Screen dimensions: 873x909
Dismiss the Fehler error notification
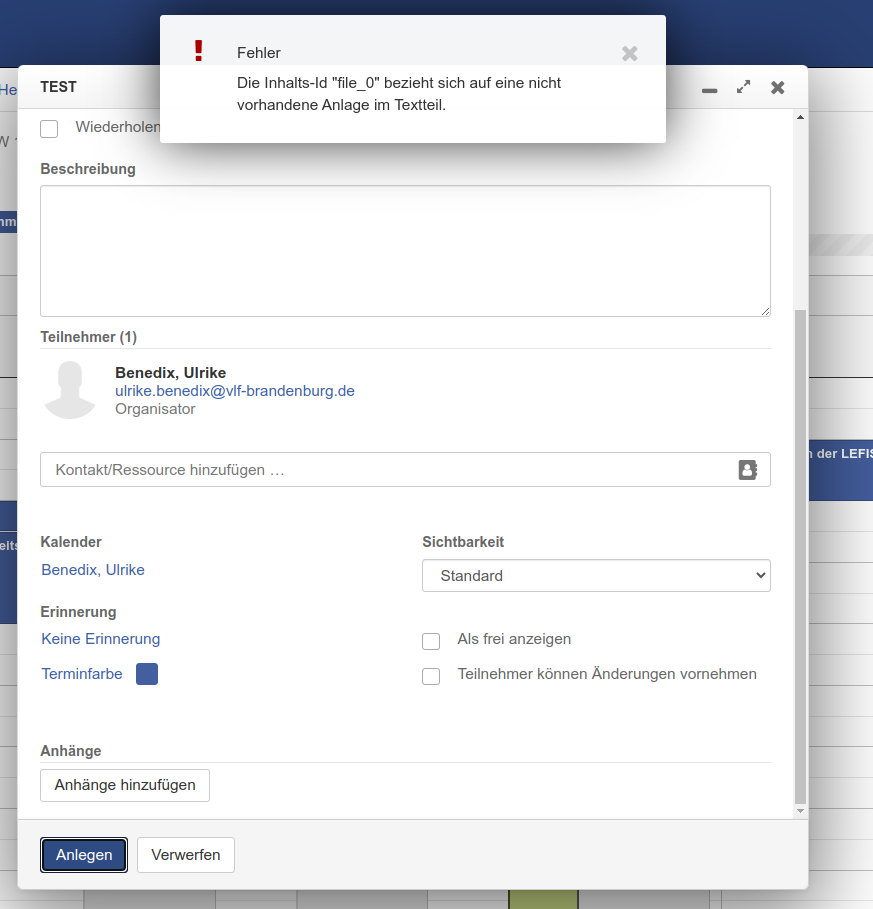629,54
